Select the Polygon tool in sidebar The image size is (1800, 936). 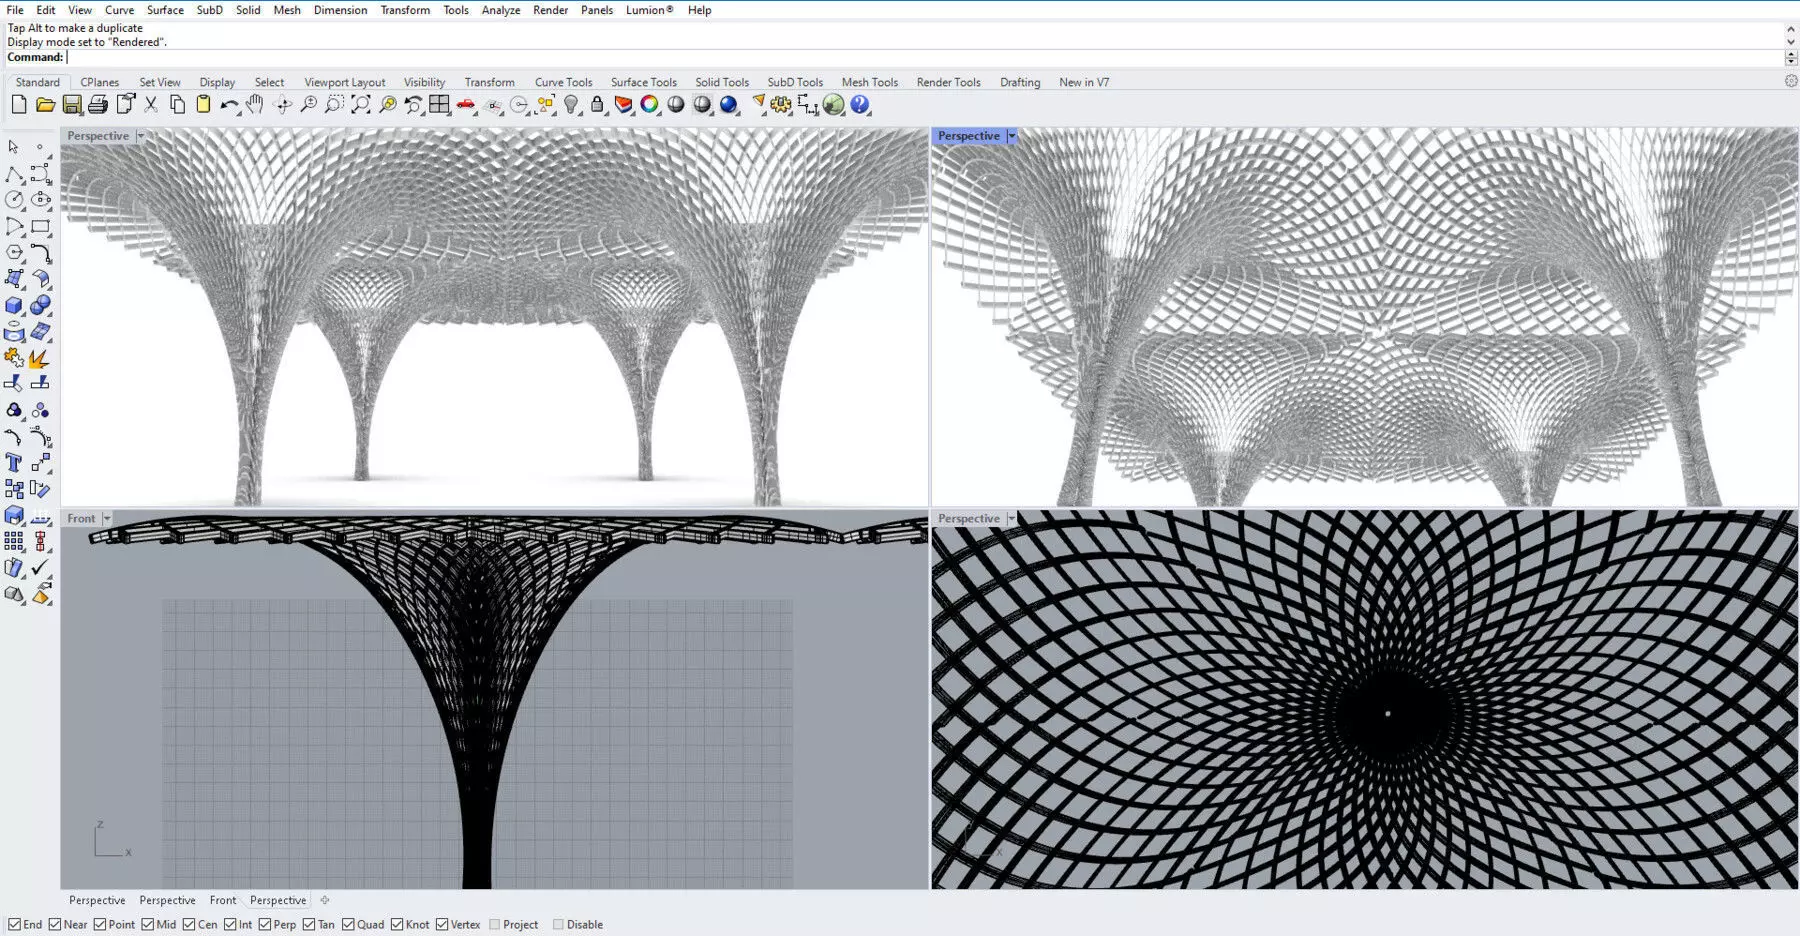click(x=14, y=253)
